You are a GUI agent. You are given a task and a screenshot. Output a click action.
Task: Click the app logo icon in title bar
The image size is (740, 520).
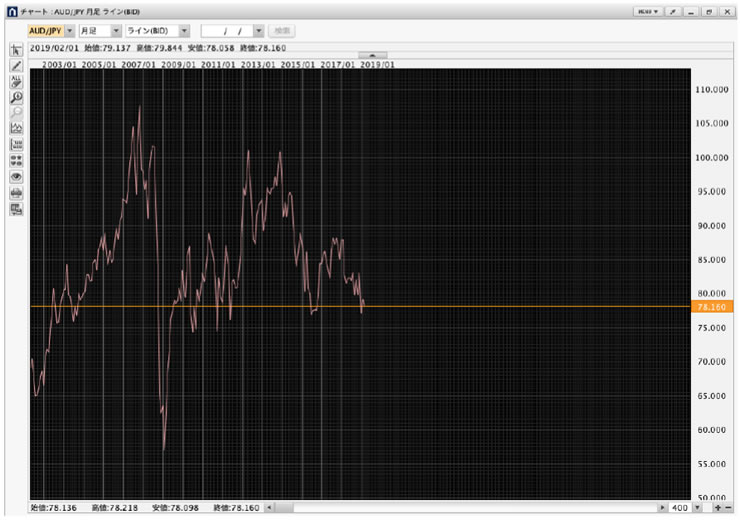(12, 11)
